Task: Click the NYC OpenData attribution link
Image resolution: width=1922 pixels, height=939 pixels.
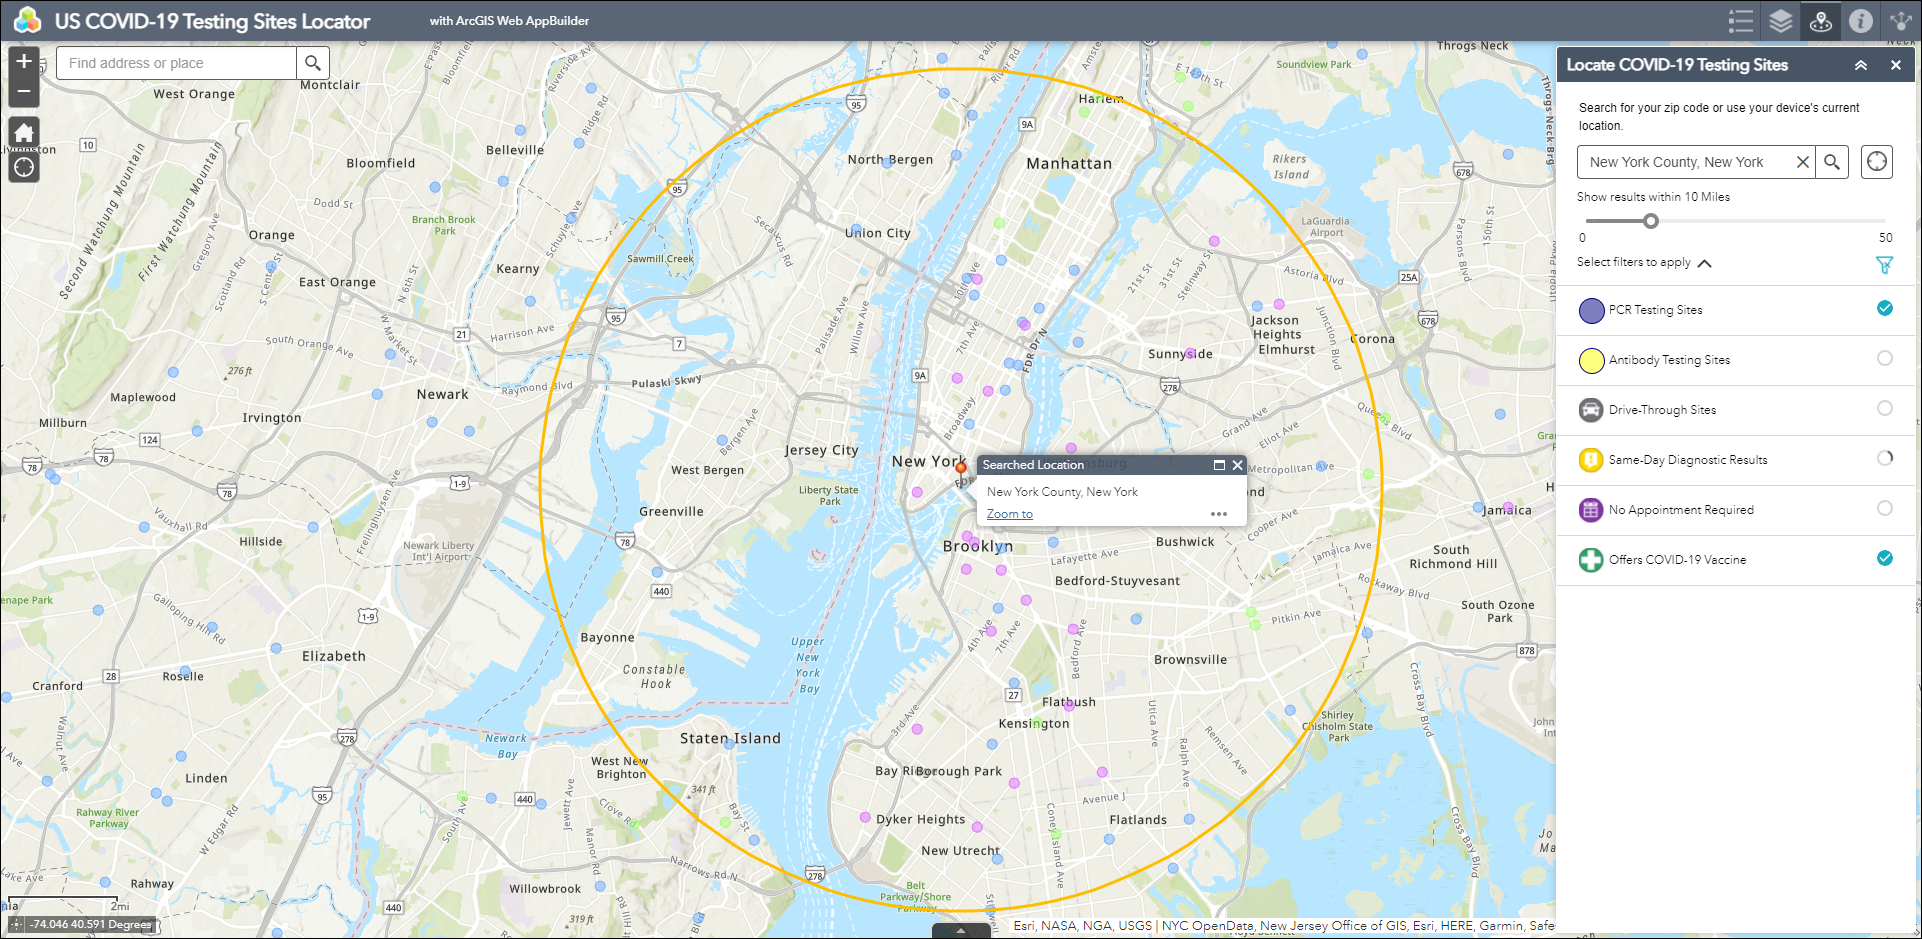Action: pyautogui.click(x=1206, y=925)
